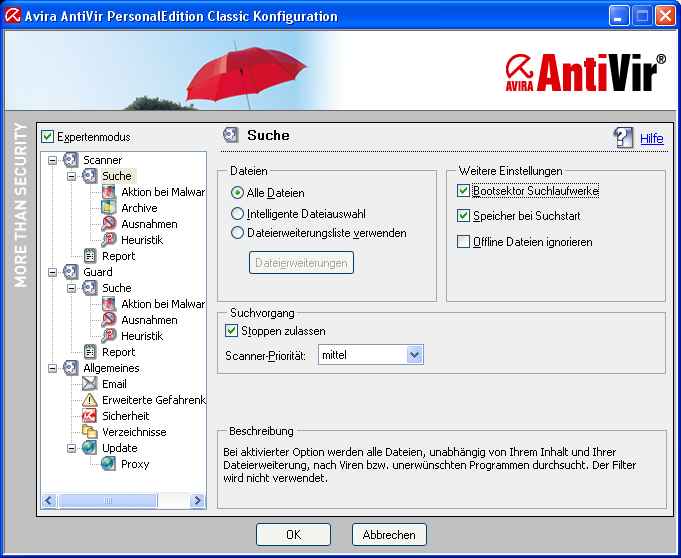Click the Aktion bei Malware icon under Scanner
Viewport: 681px width, 558px height.
[x=109, y=192]
